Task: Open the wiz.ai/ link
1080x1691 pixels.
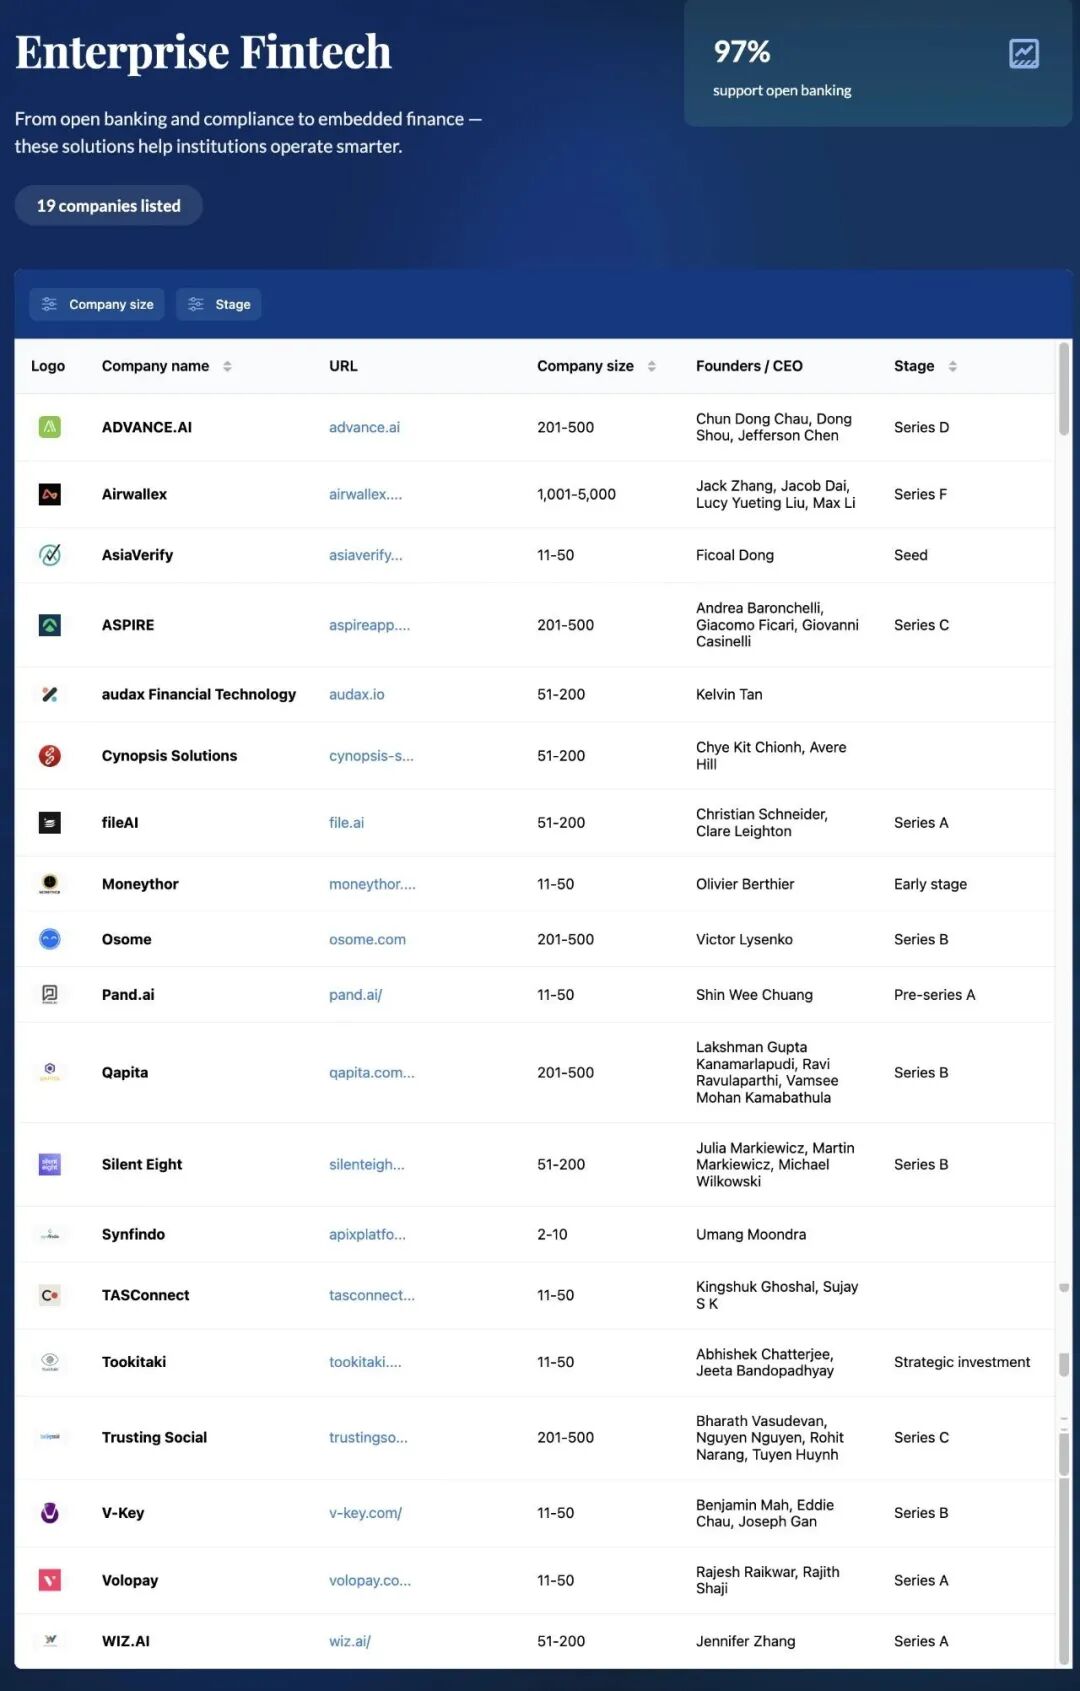Action: point(349,1641)
